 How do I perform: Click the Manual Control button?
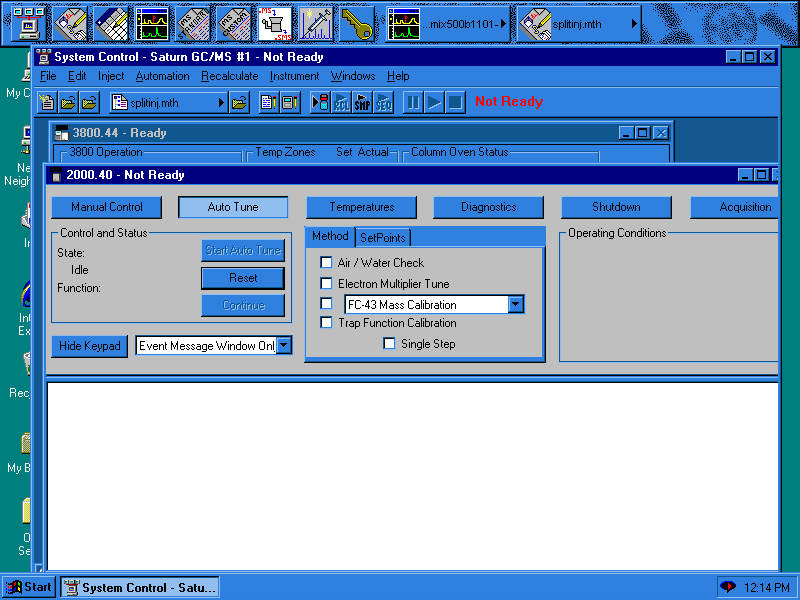coord(107,207)
